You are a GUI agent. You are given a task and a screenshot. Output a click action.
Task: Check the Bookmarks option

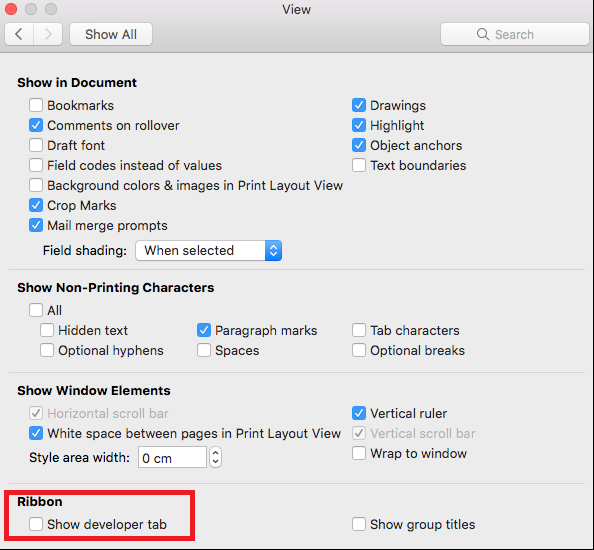pyautogui.click(x=36, y=105)
